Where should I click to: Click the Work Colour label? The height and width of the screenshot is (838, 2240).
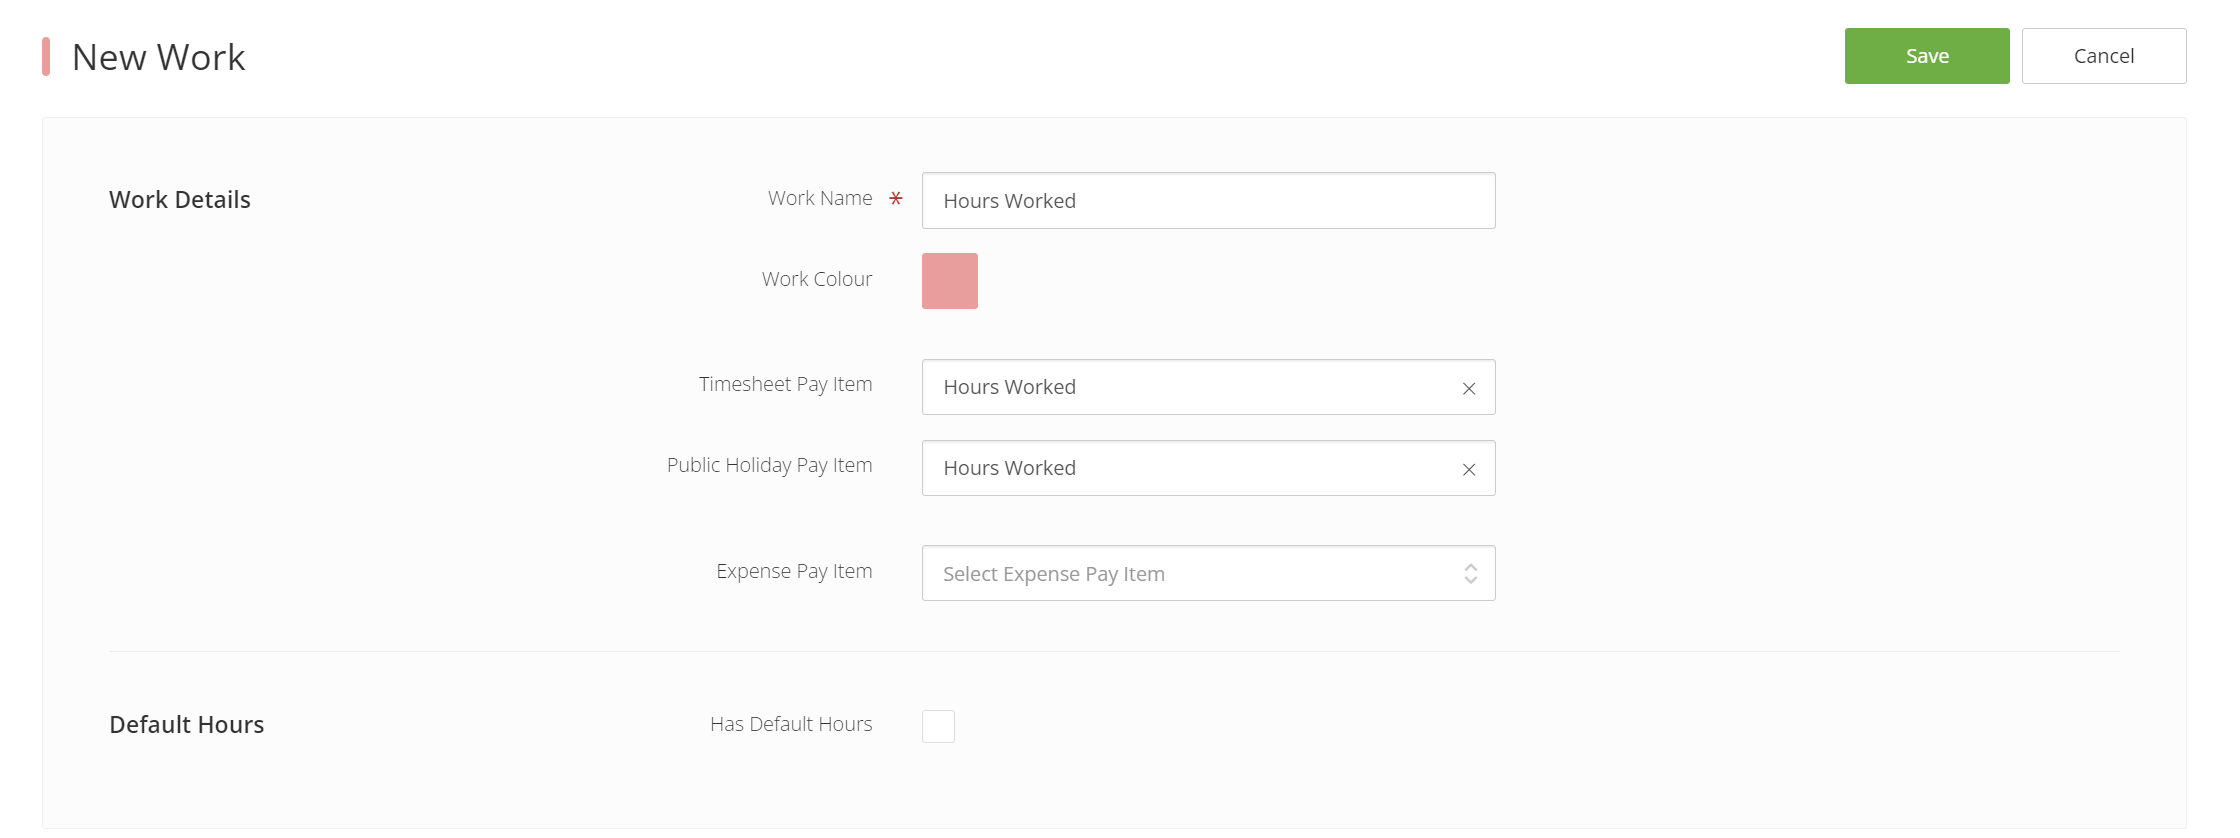[x=817, y=279]
